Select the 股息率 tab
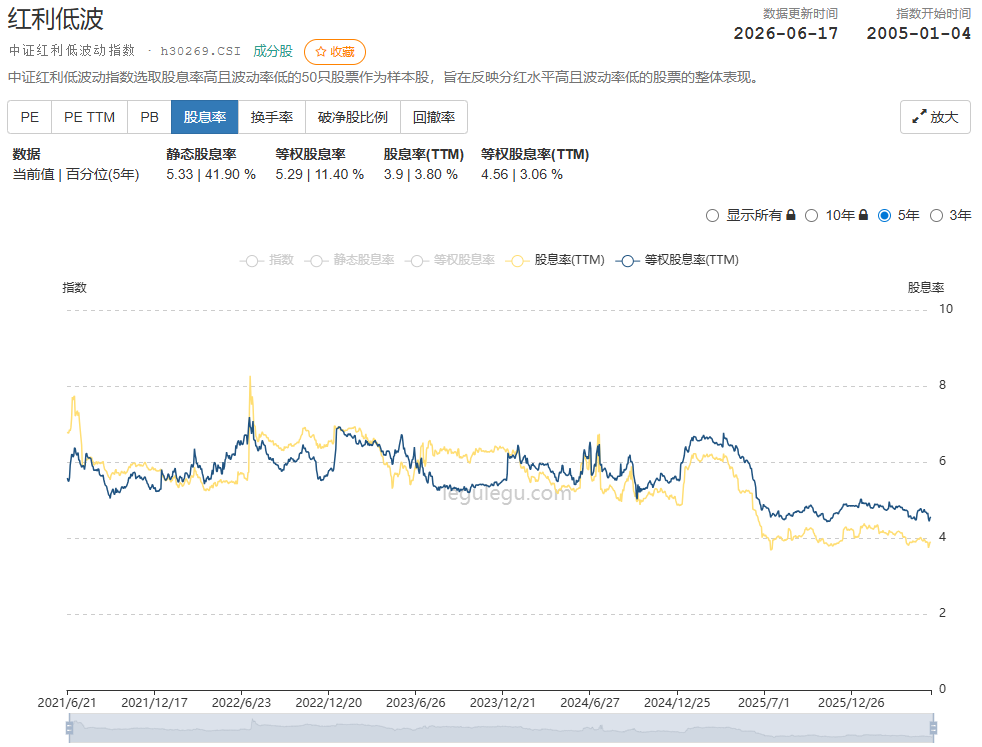Screen dimensions: 982x747 coord(205,117)
